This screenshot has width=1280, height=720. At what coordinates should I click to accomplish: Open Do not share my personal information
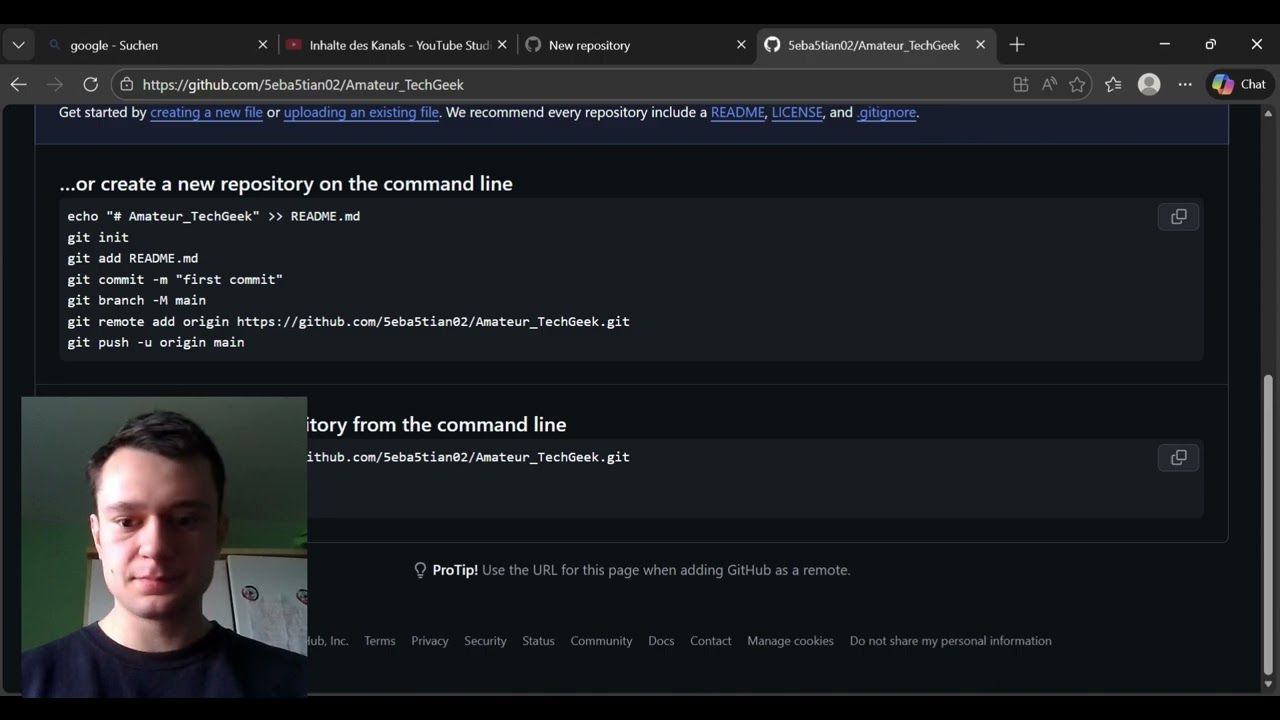[951, 641]
